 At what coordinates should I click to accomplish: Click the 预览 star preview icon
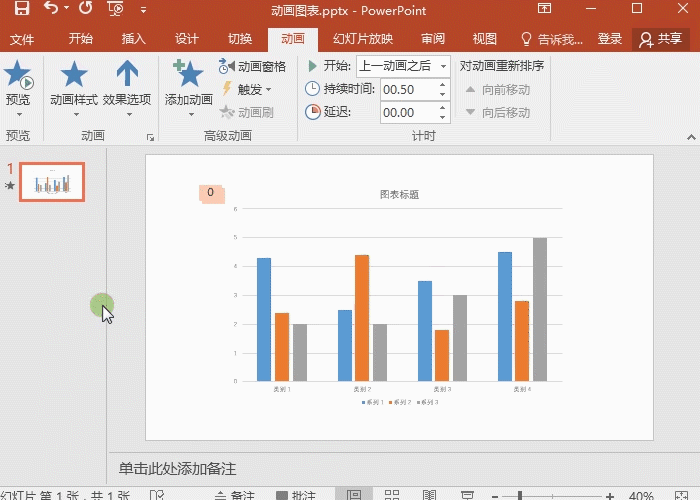[x=18, y=74]
